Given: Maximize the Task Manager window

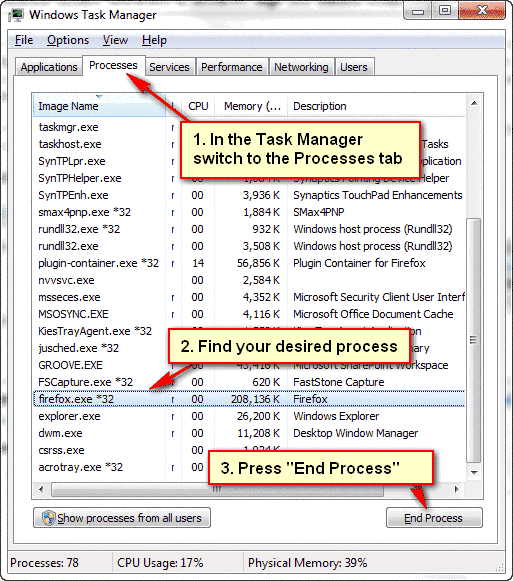Looking at the screenshot, I should click(445, 11).
